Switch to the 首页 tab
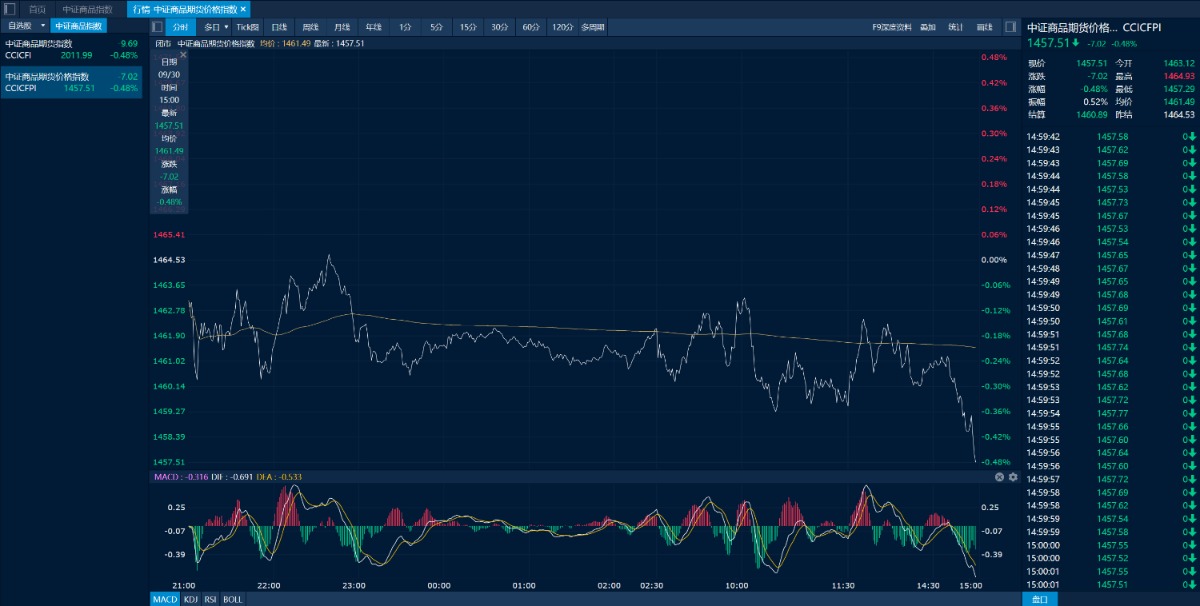Screen dimensions: 1200x606 click(37, 9)
